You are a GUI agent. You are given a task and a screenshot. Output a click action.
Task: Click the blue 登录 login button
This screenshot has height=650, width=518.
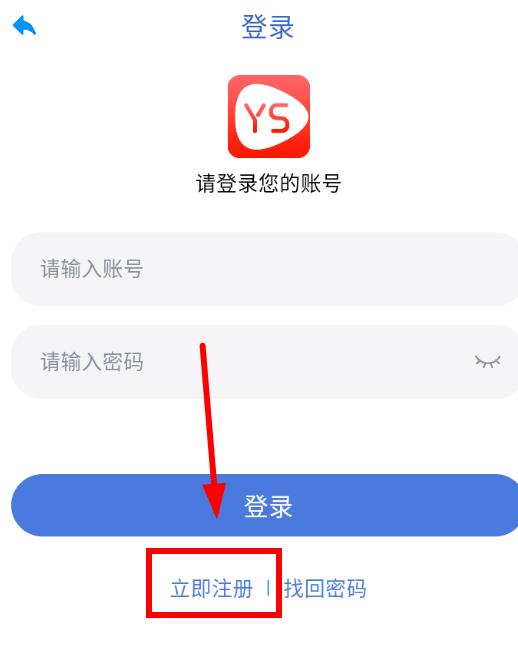[x=264, y=505]
